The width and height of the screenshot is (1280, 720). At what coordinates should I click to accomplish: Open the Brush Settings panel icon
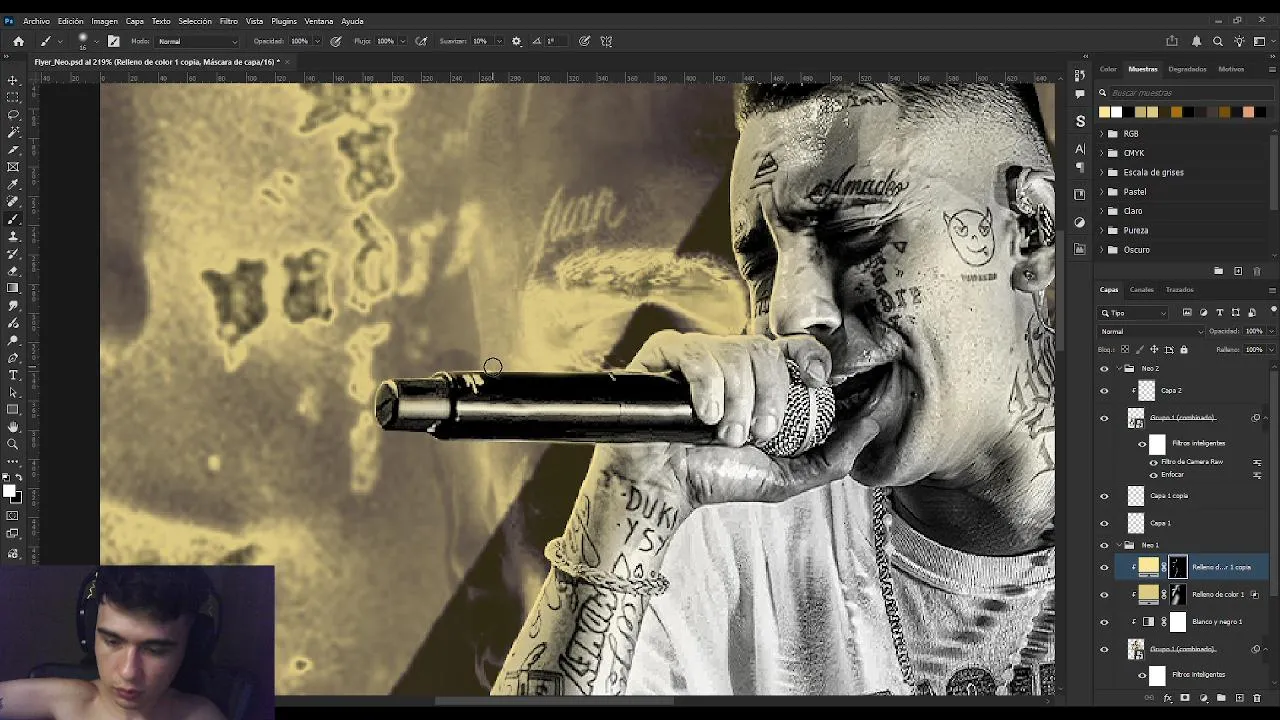coord(113,41)
